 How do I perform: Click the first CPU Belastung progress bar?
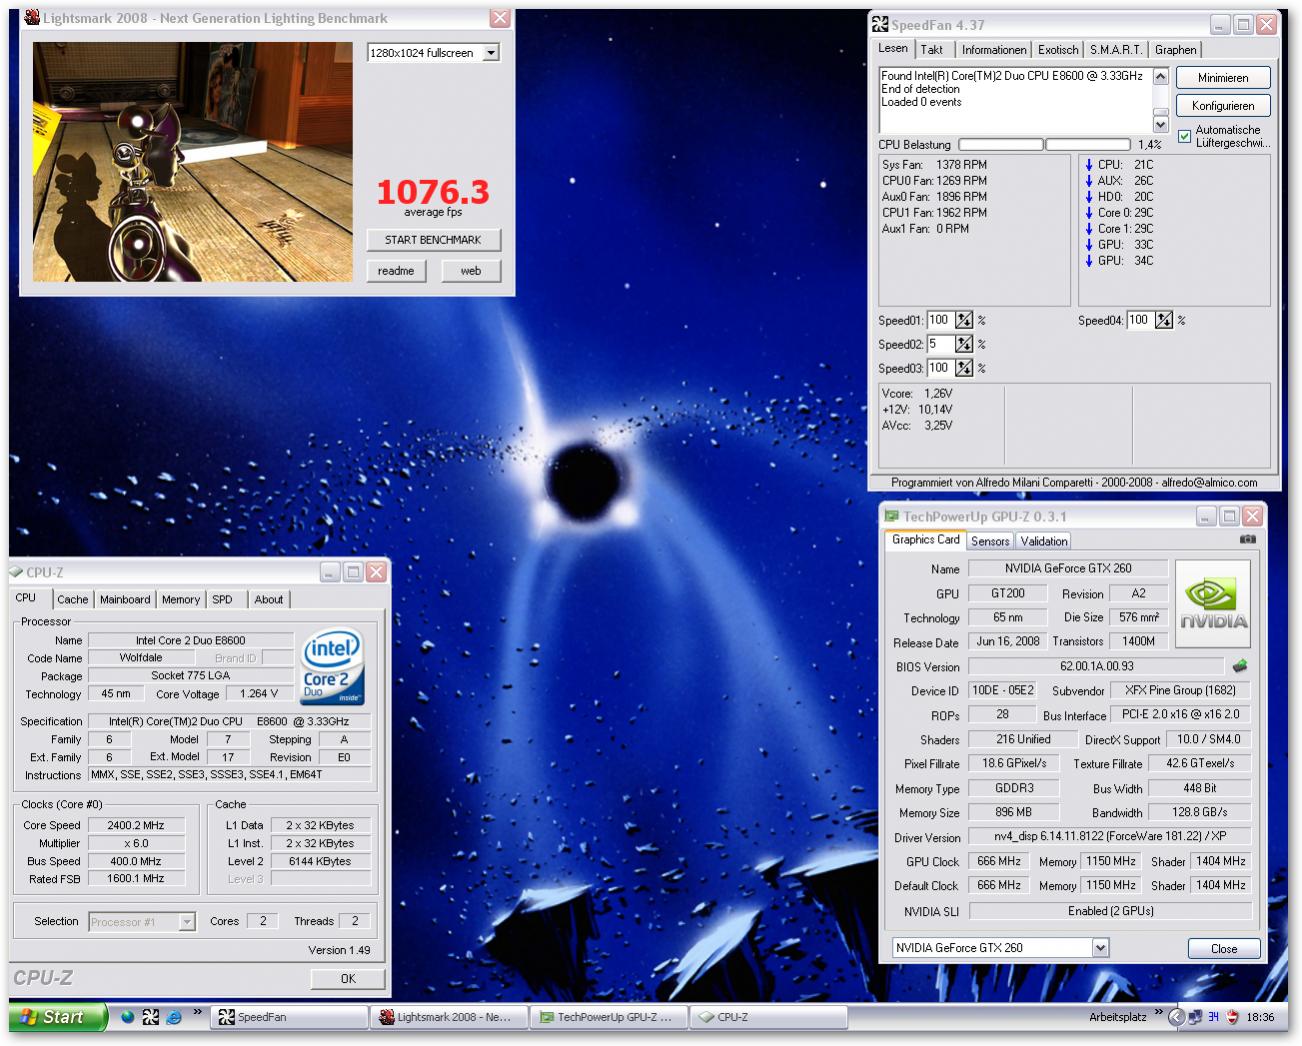pos(1000,145)
